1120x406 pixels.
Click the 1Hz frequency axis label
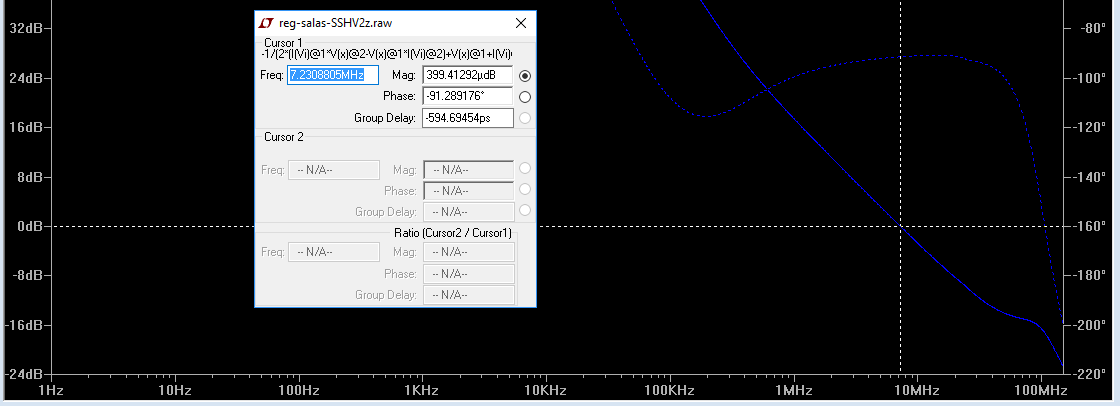pyautogui.click(x=51, y=391)
